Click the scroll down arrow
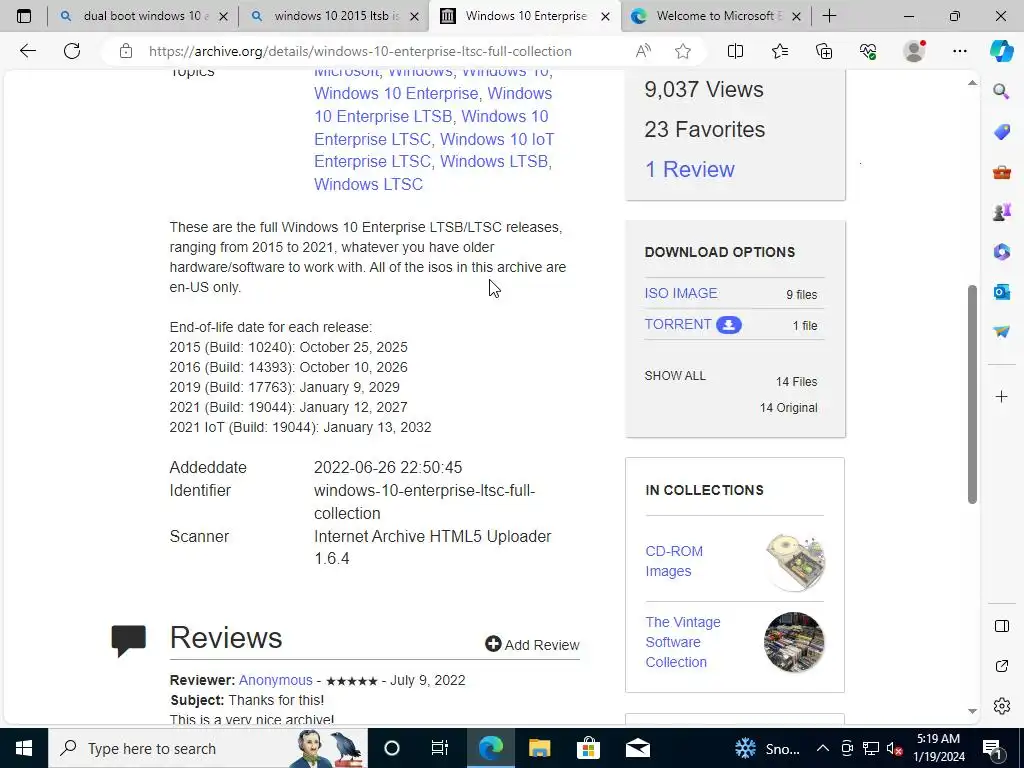1024x768 pixels. (972, 711)
